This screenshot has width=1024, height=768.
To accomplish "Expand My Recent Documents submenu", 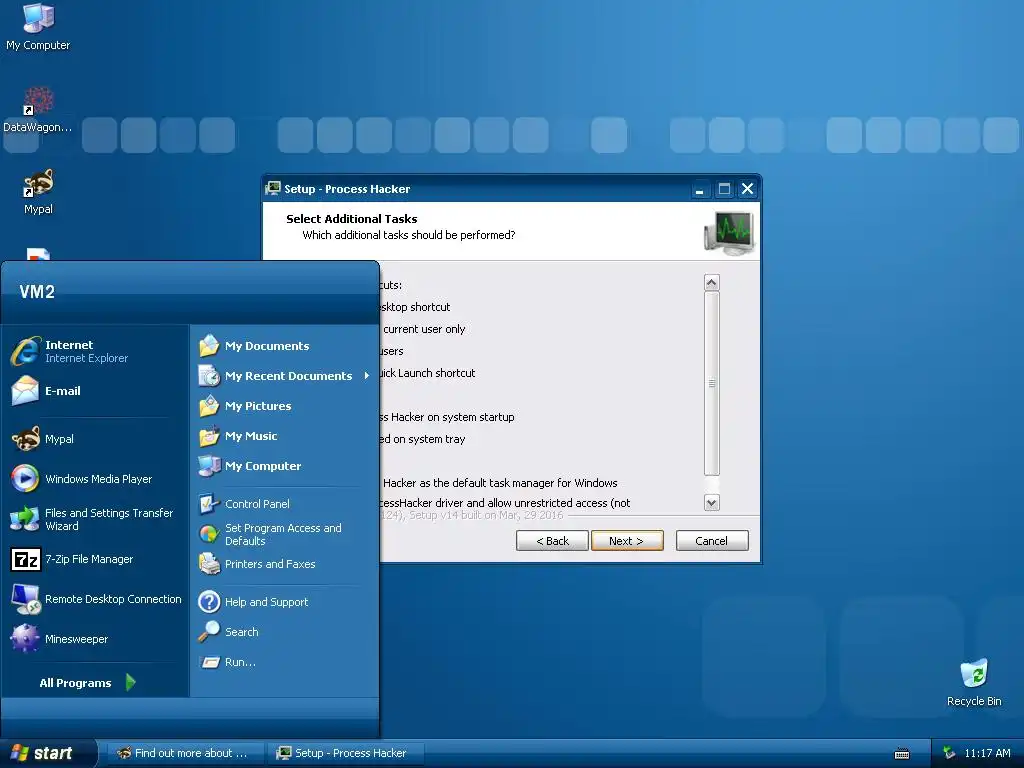I will pyautogui.click(x=284, y=376).
